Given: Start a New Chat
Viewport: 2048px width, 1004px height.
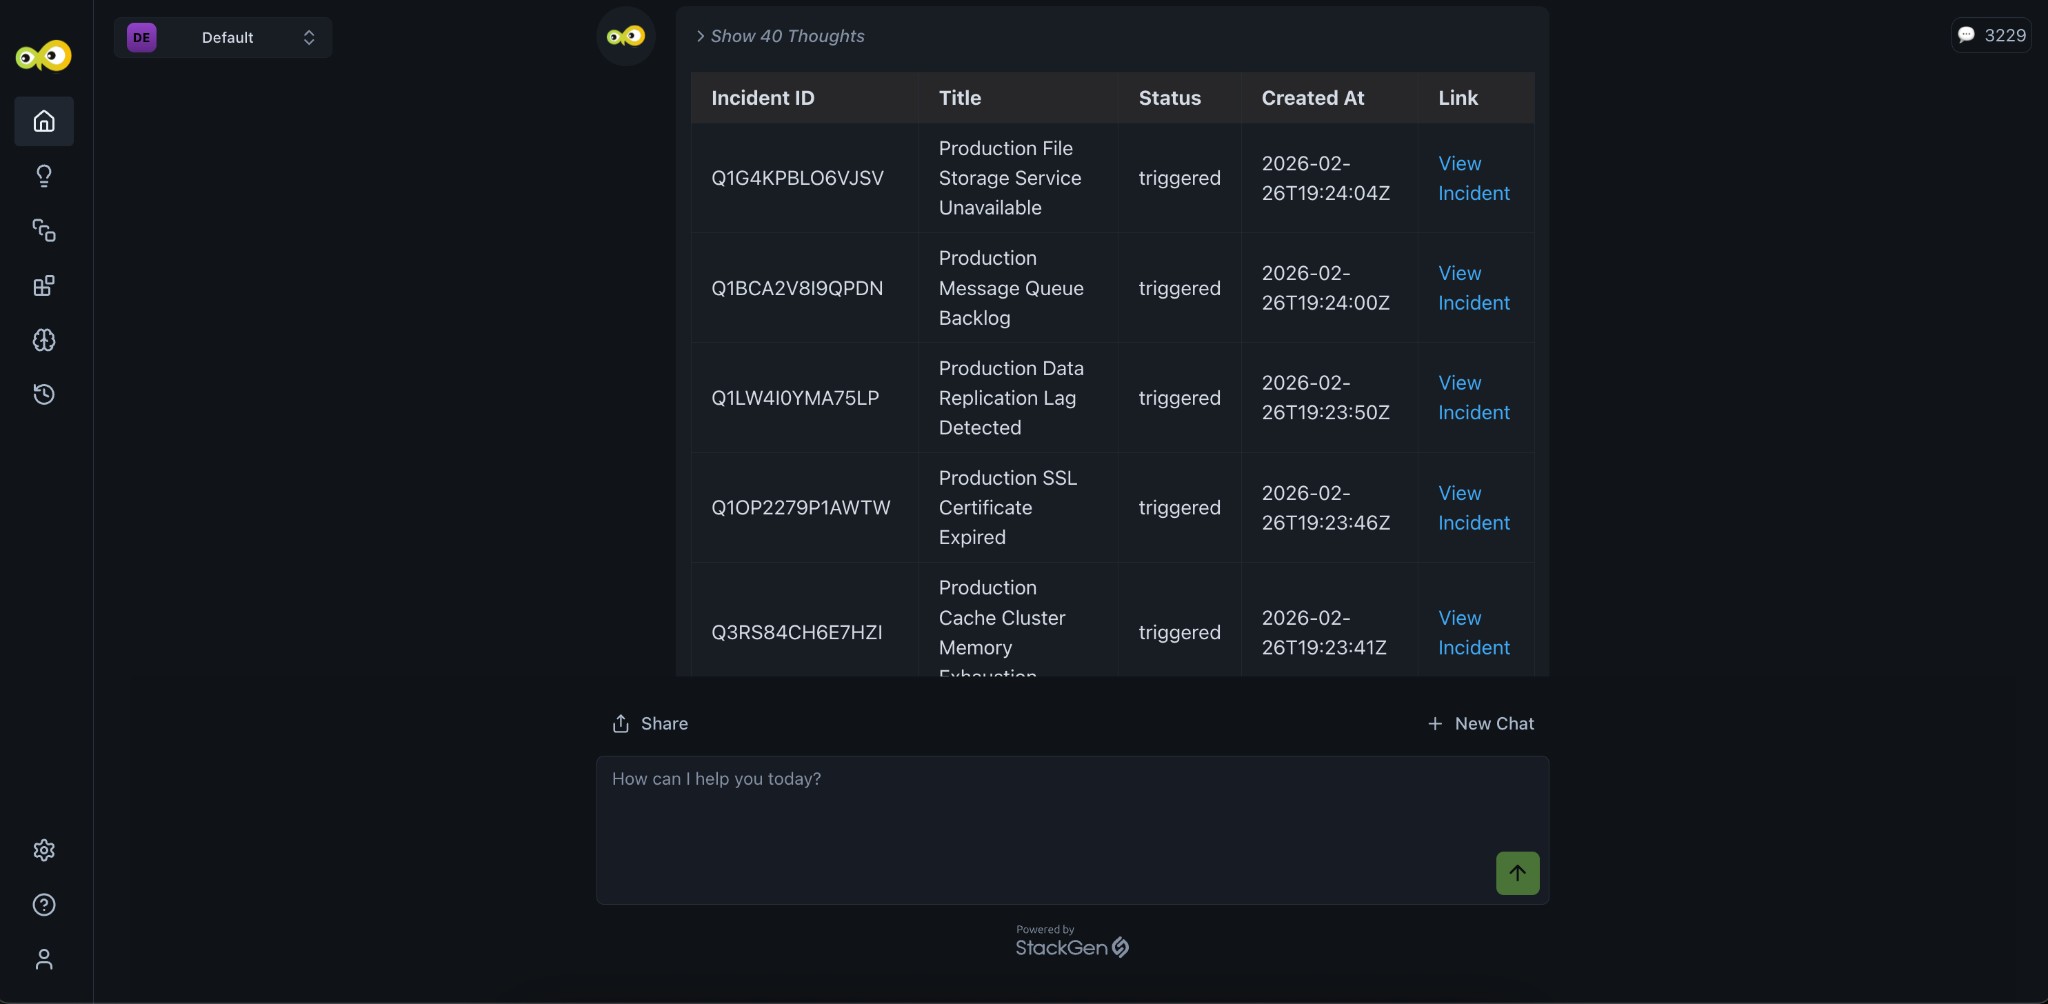Looking at the screenshot, I should point(1481,723).
